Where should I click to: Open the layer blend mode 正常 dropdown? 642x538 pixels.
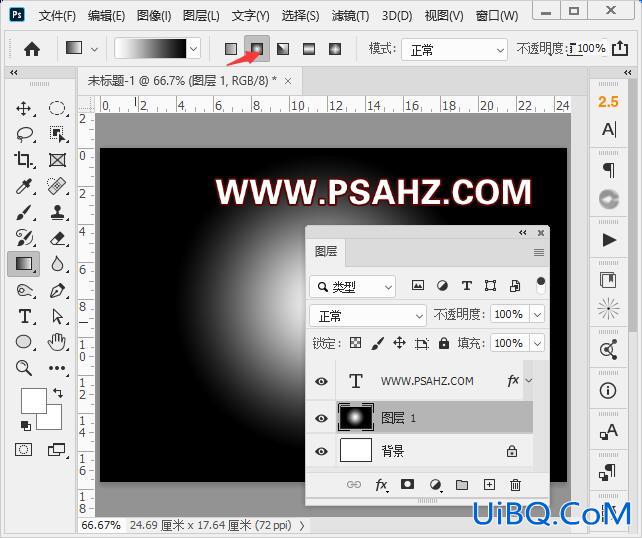point(368,316)
